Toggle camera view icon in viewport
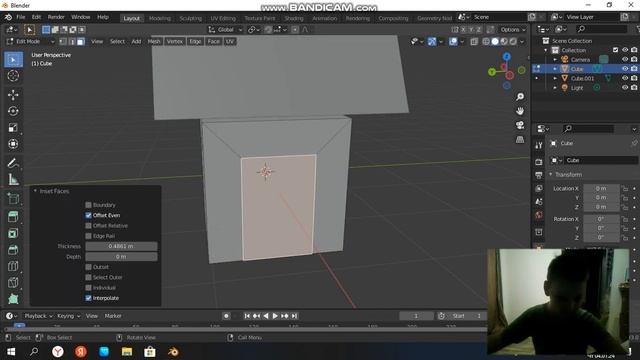 [x=520, y=125]
